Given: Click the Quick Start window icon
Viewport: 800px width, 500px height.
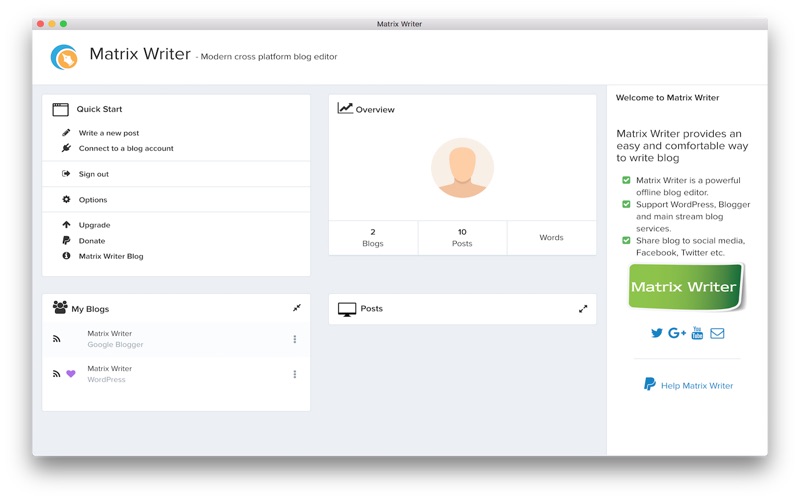Looking at the screenshot, I should tap(60, 109).
